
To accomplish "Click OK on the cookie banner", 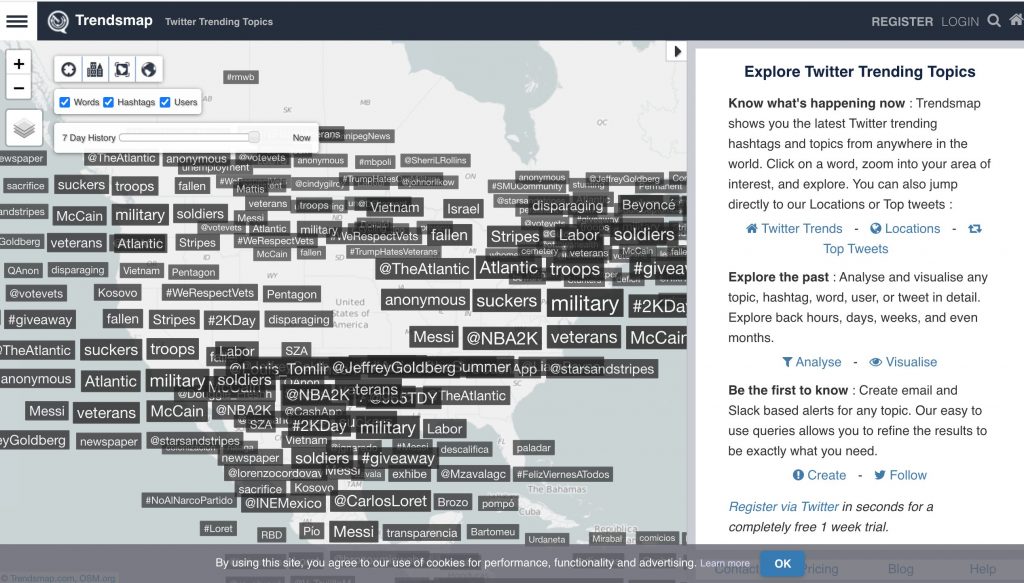I will click(782, 563).
